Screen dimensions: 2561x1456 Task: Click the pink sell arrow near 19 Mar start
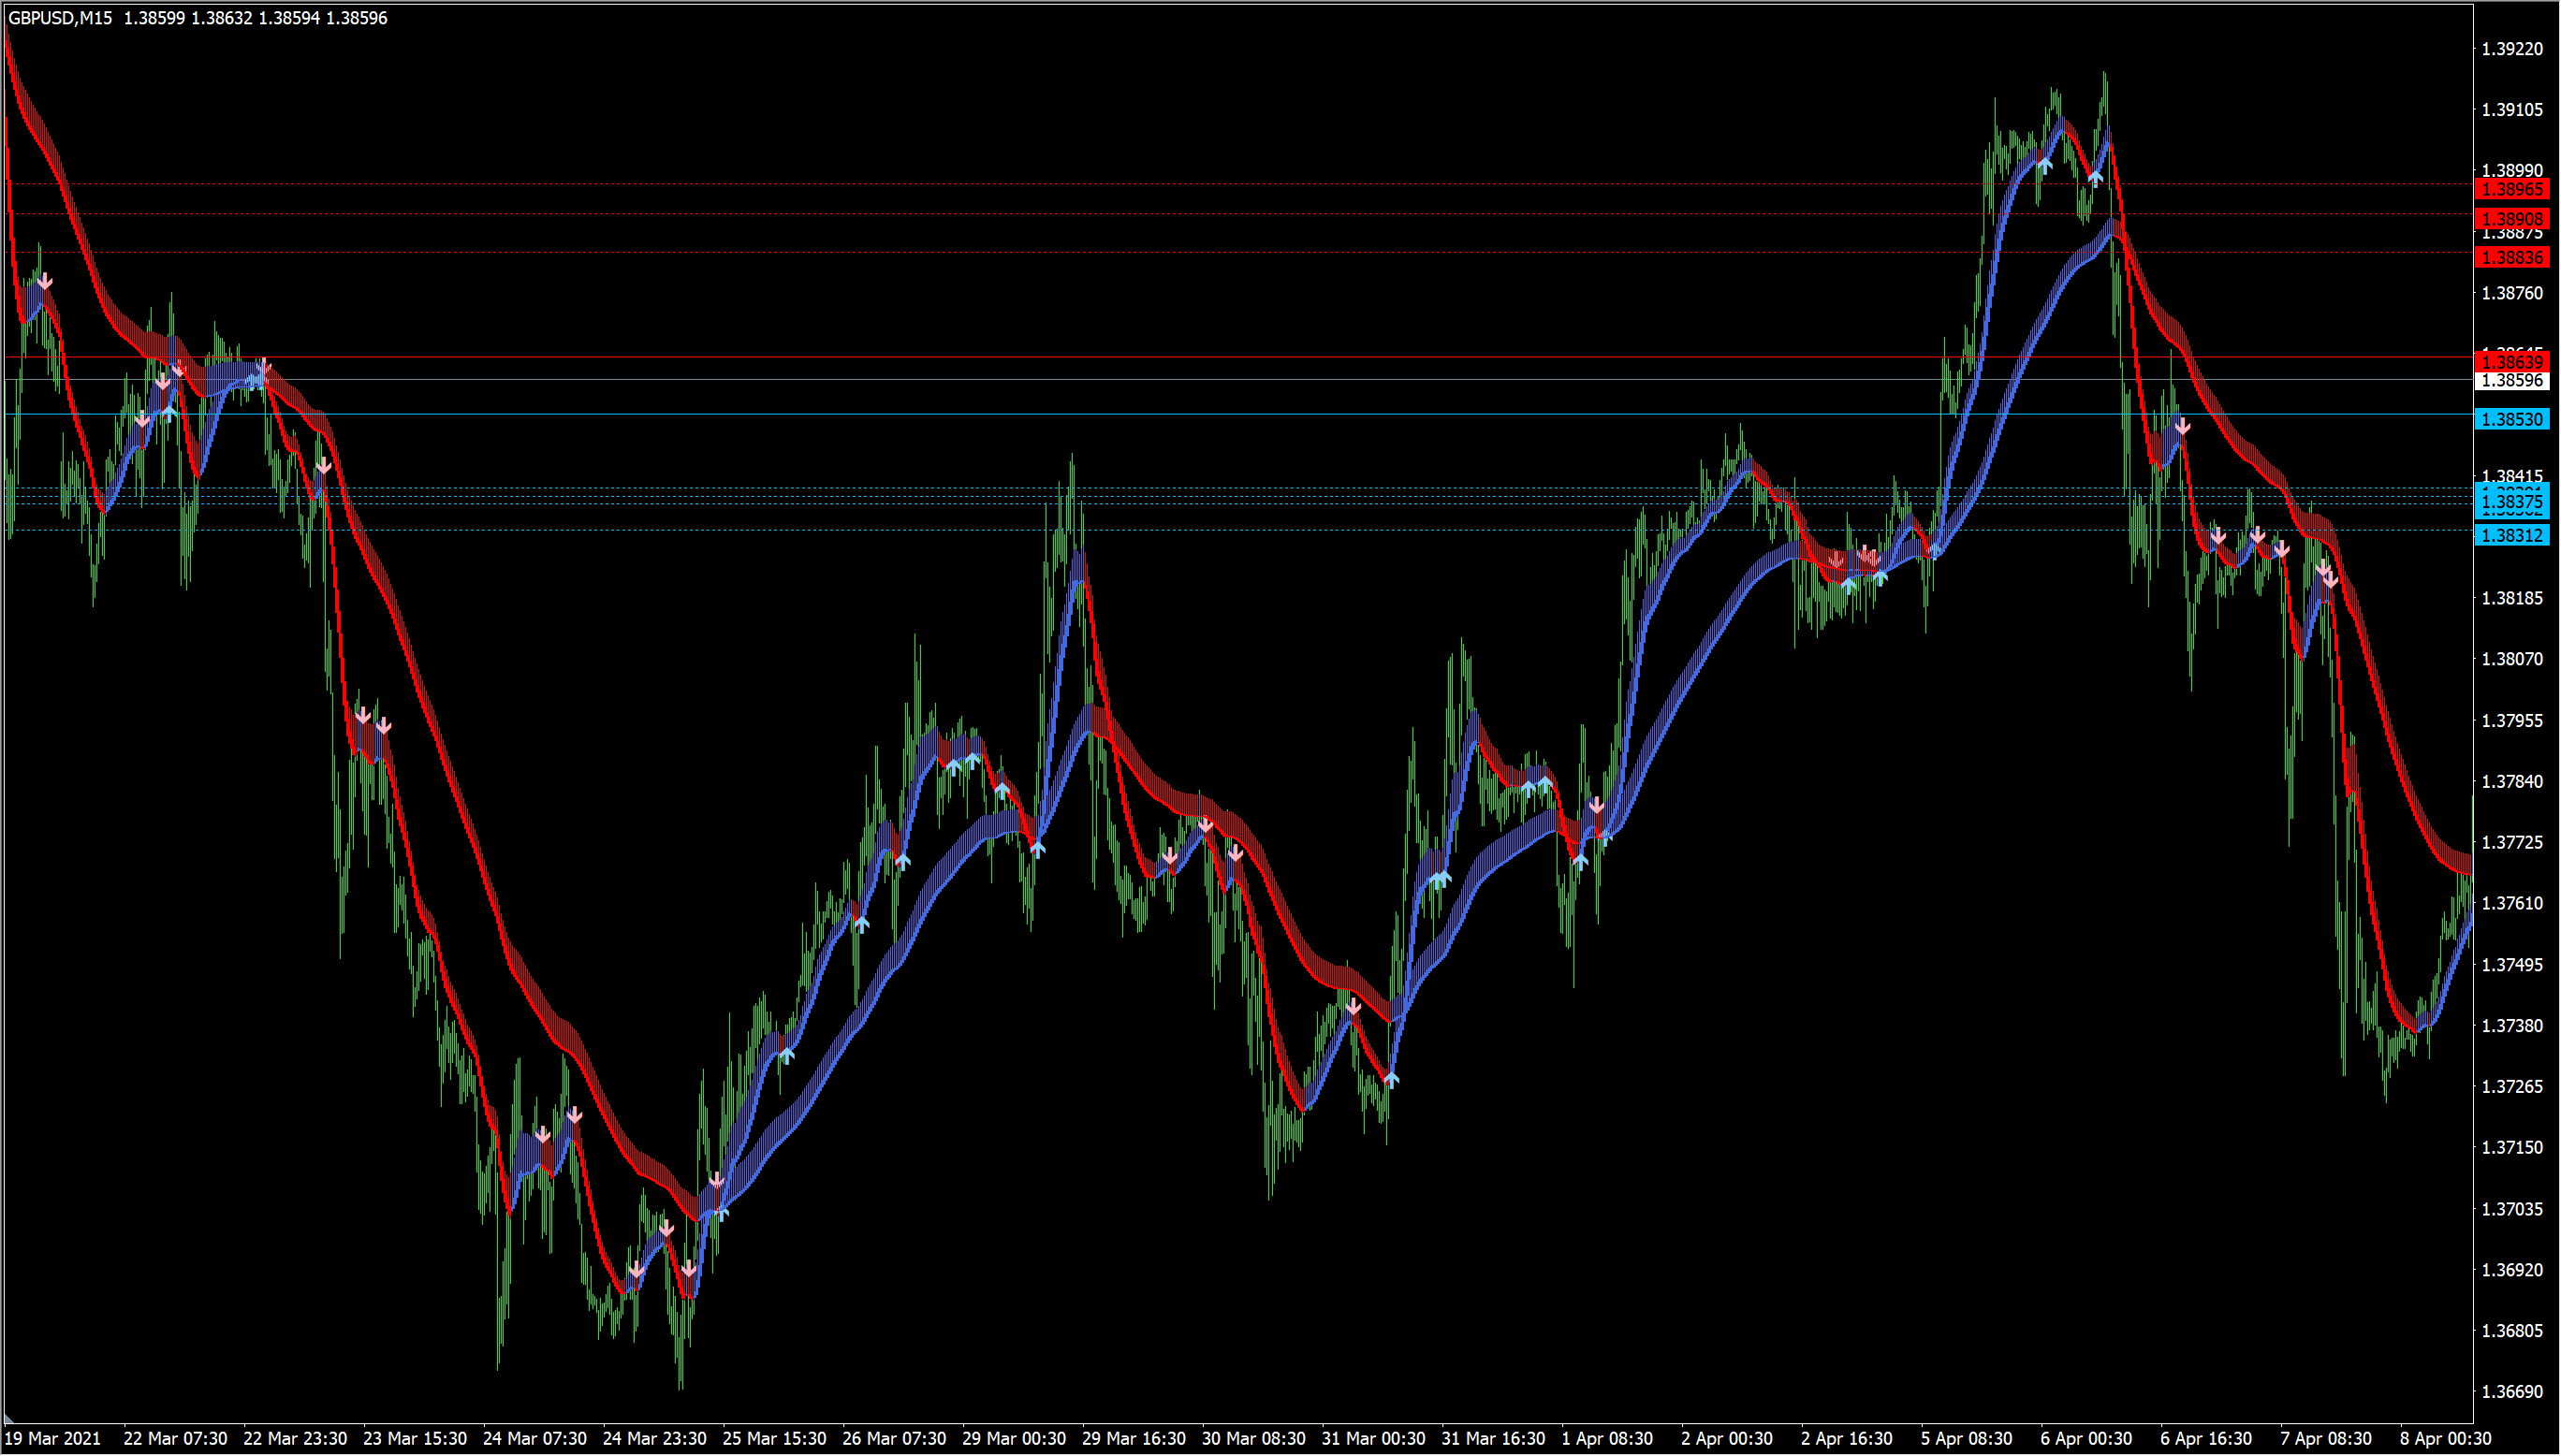point(45,282)
